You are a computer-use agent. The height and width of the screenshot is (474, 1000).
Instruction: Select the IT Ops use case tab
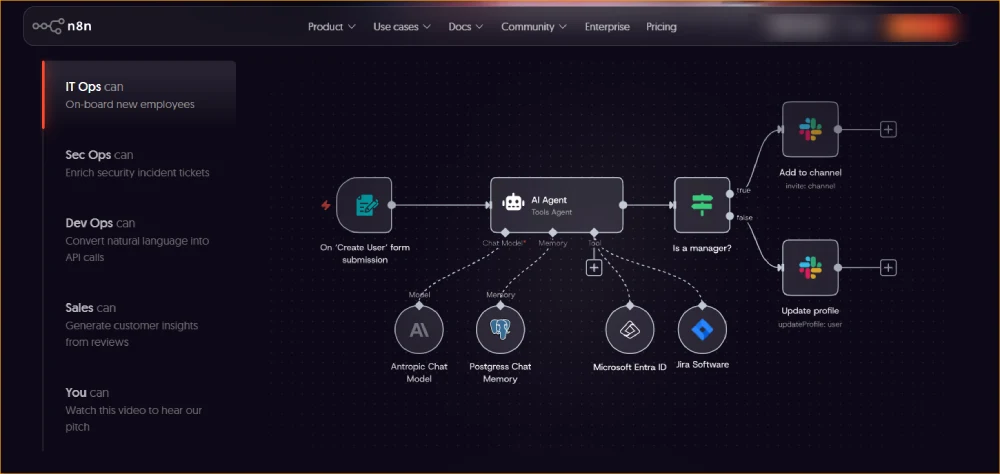pos(139,95)
